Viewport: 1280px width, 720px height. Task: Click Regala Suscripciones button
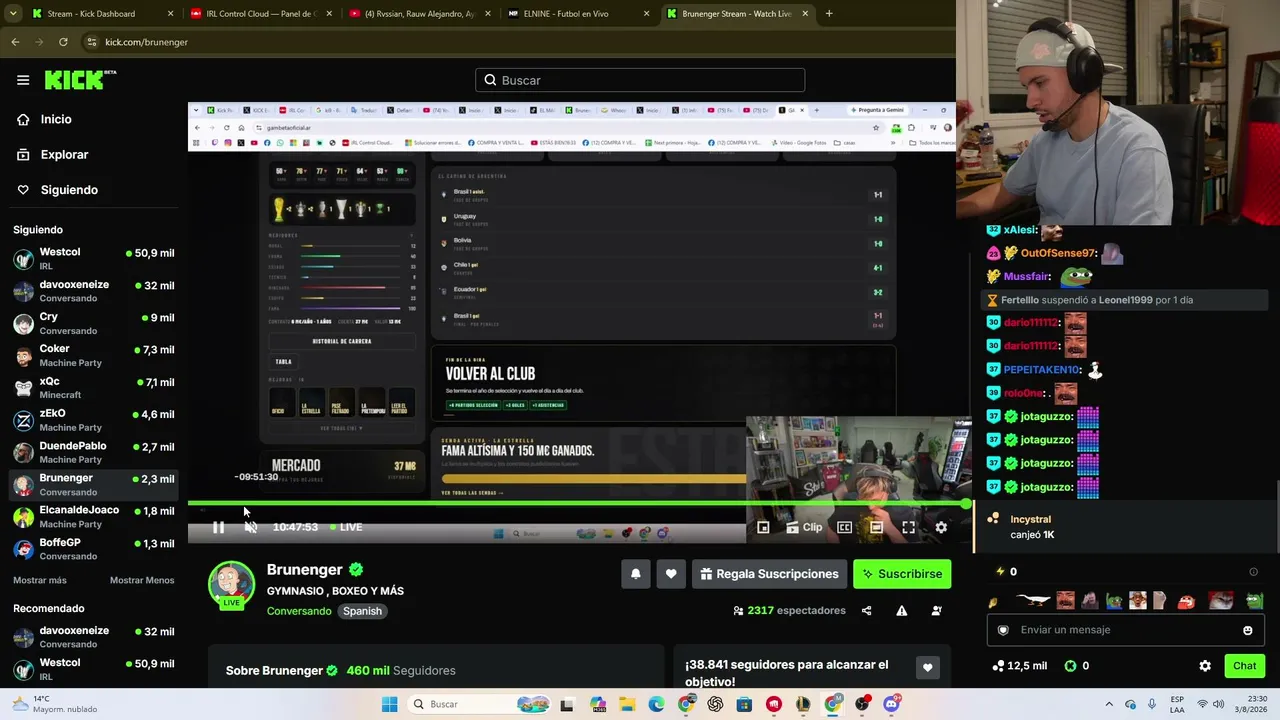[x=769, y=574]
